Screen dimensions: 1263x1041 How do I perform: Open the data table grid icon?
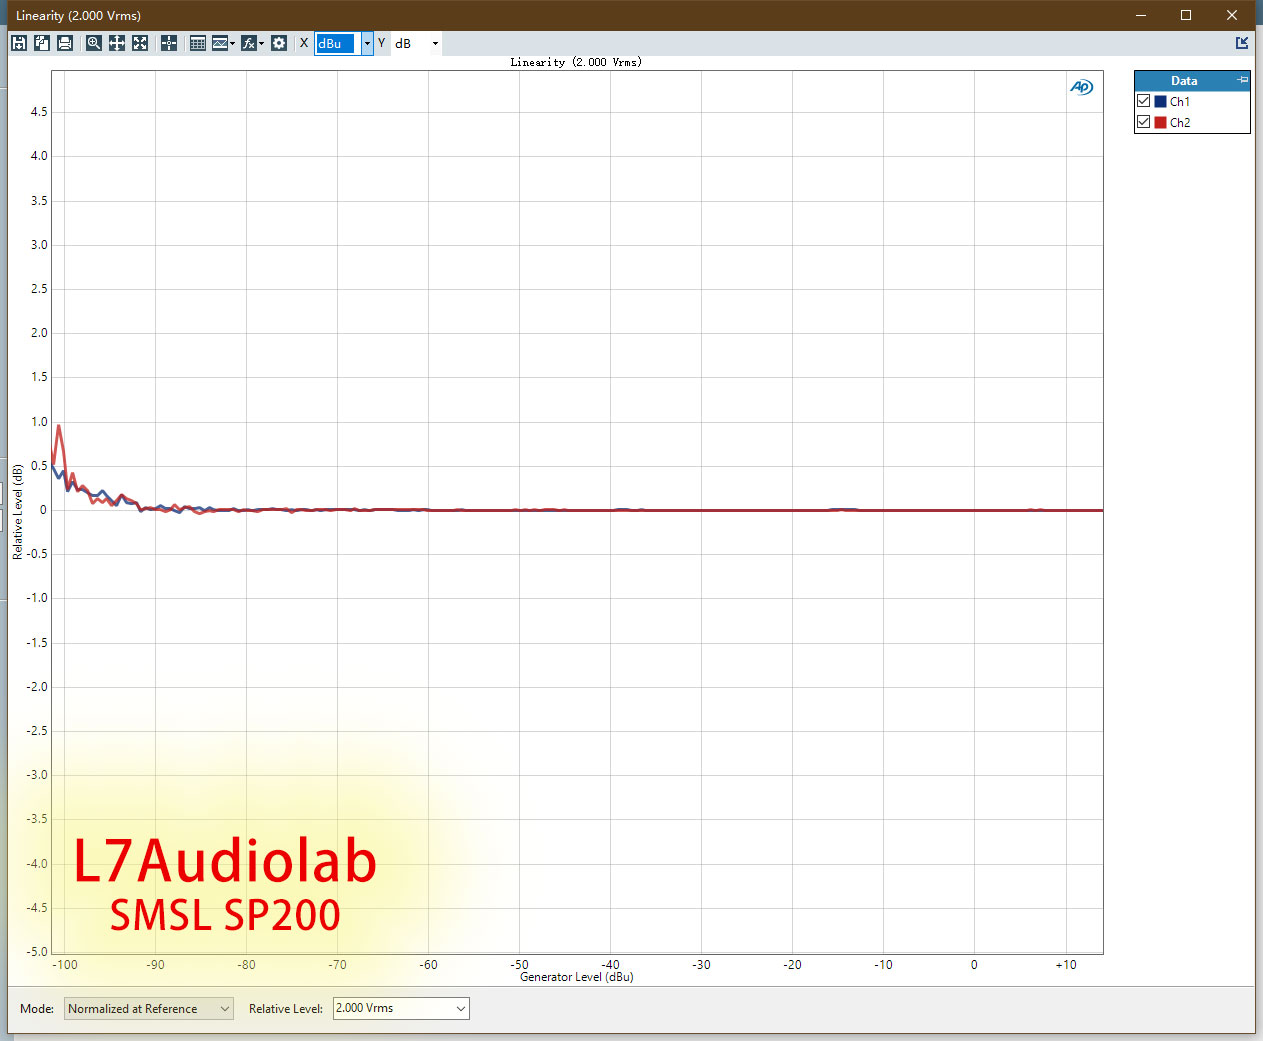click(198, 43)
